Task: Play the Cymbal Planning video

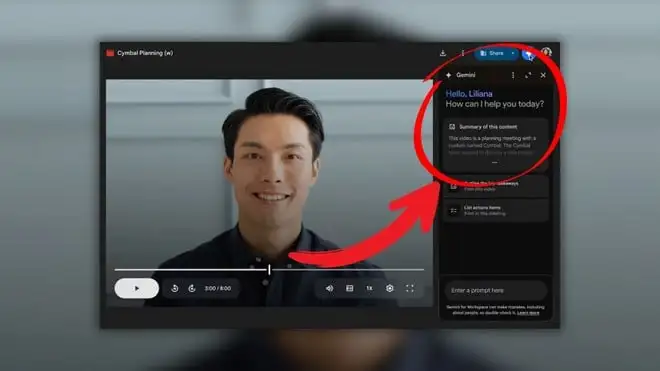Action: point(136,288)
